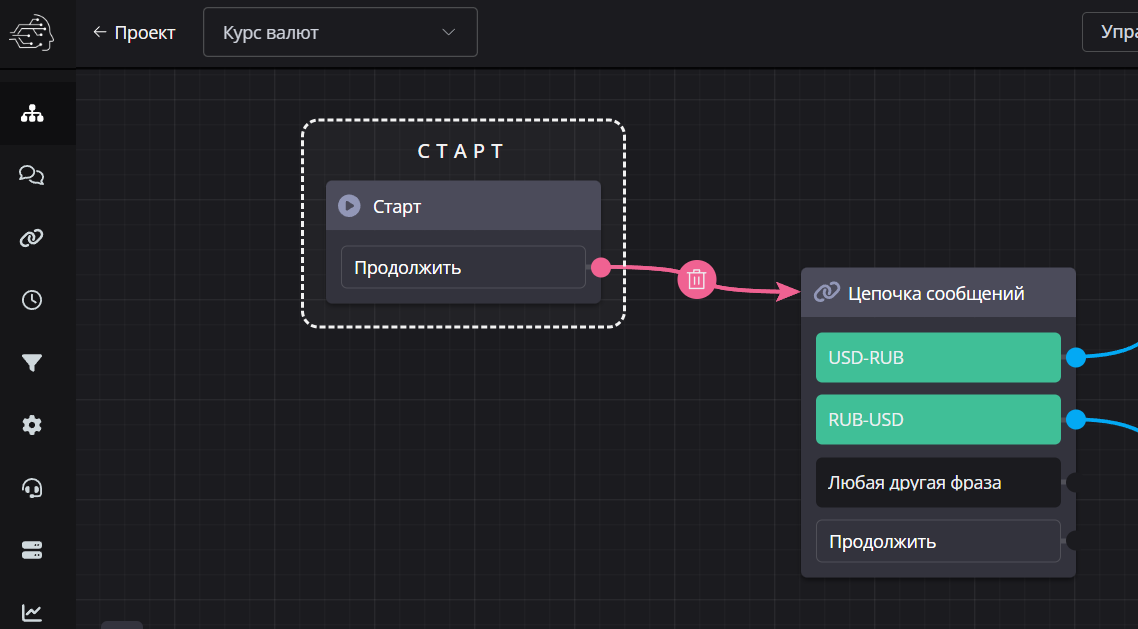
Task: Open the server storage sidebar icon
Action: click(x=32, y=550)
